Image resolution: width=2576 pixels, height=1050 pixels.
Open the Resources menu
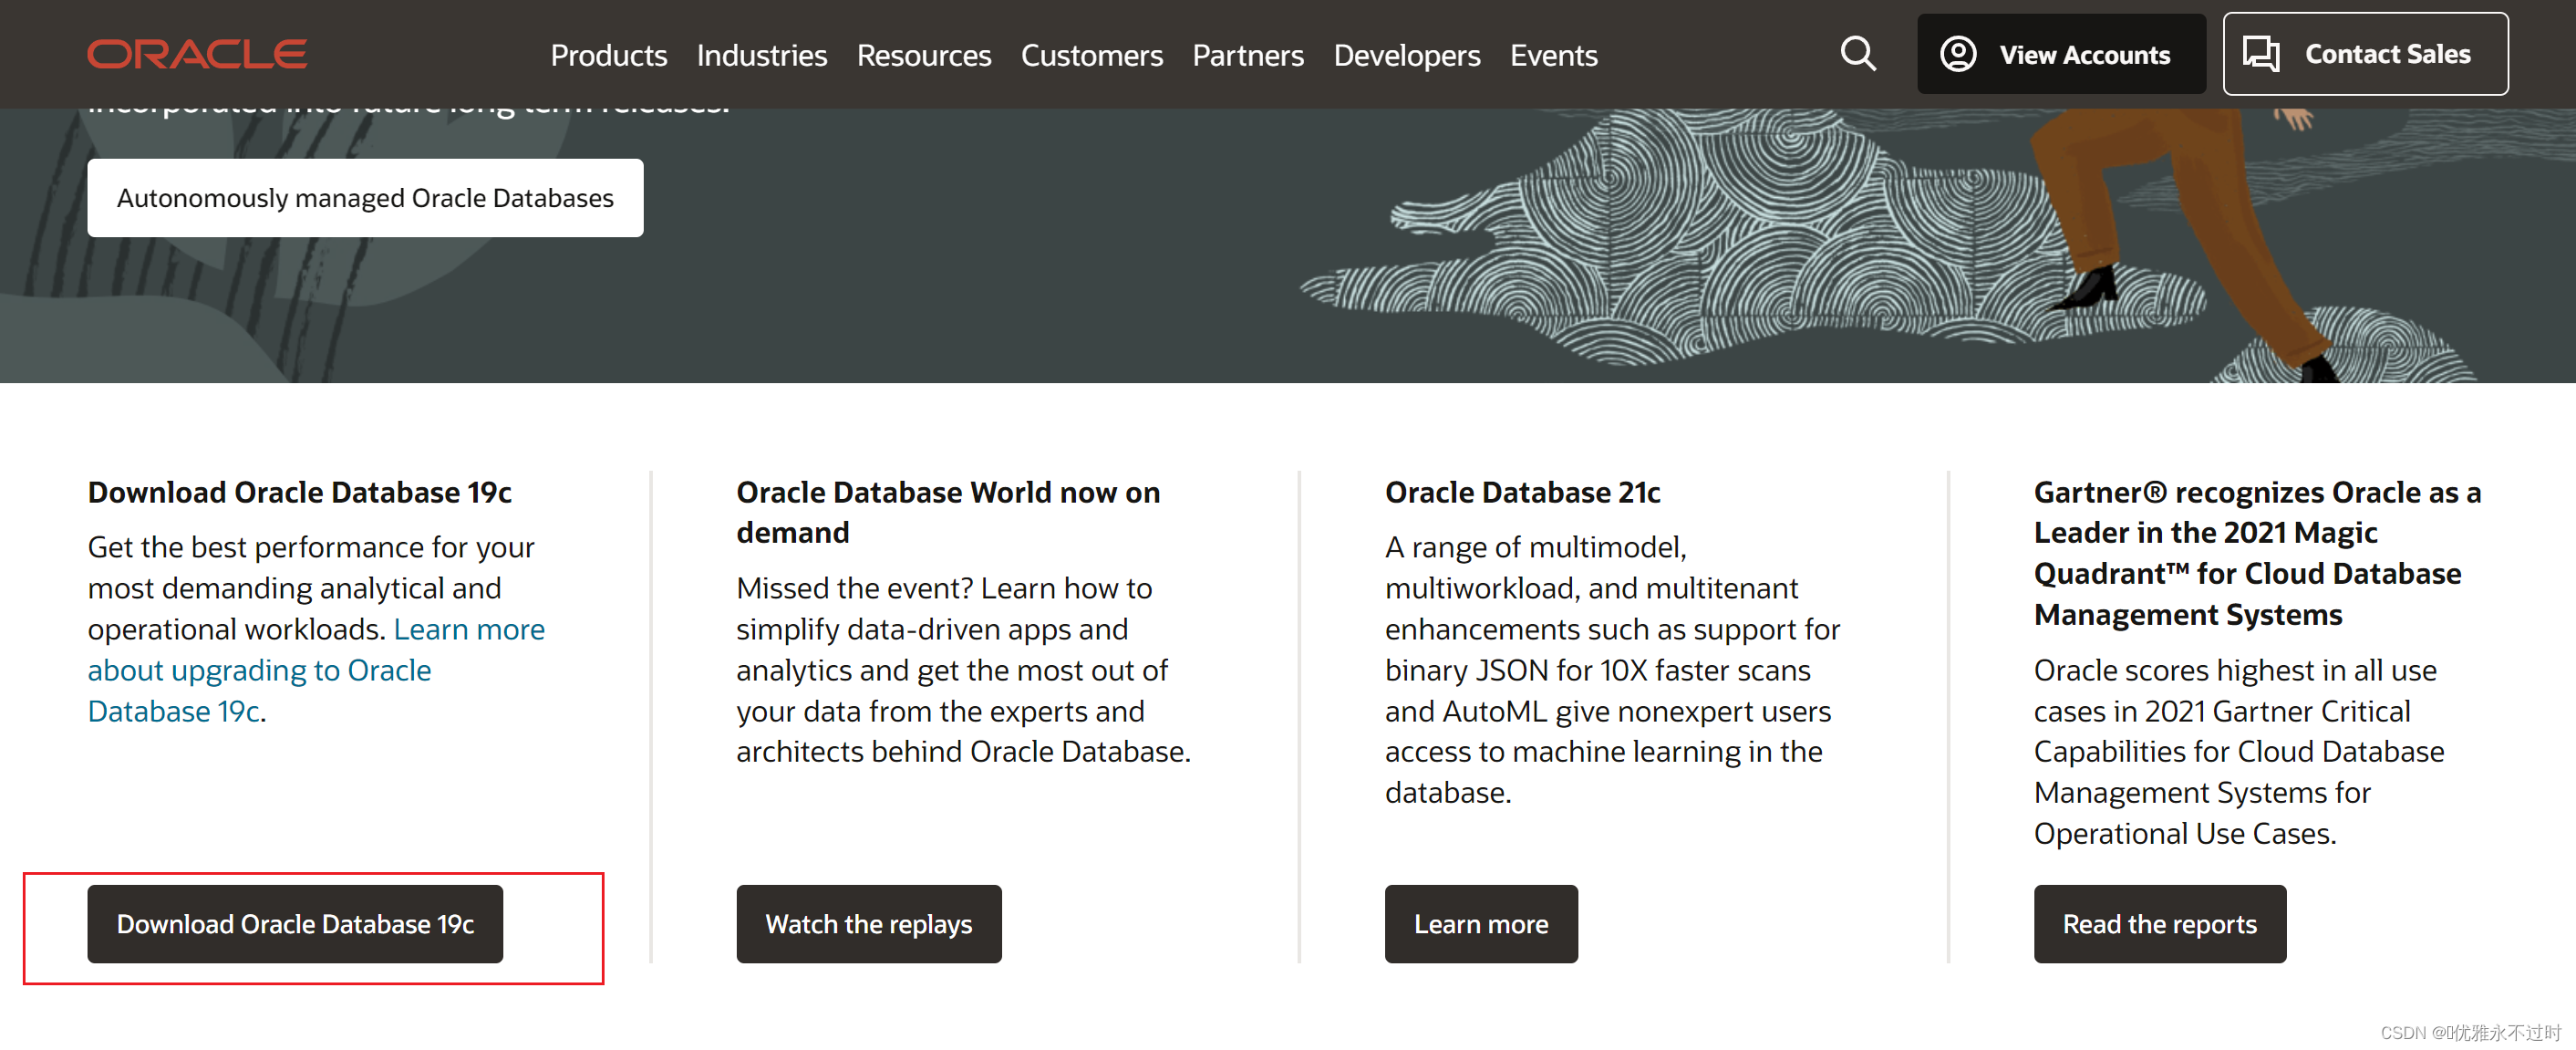click(923, 55)
